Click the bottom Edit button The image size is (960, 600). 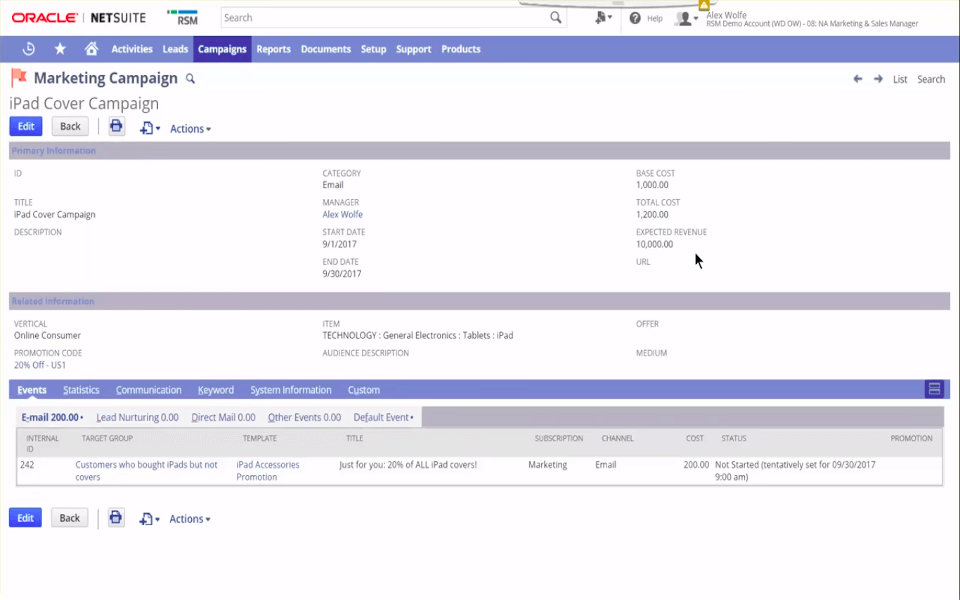coord(25,518)
